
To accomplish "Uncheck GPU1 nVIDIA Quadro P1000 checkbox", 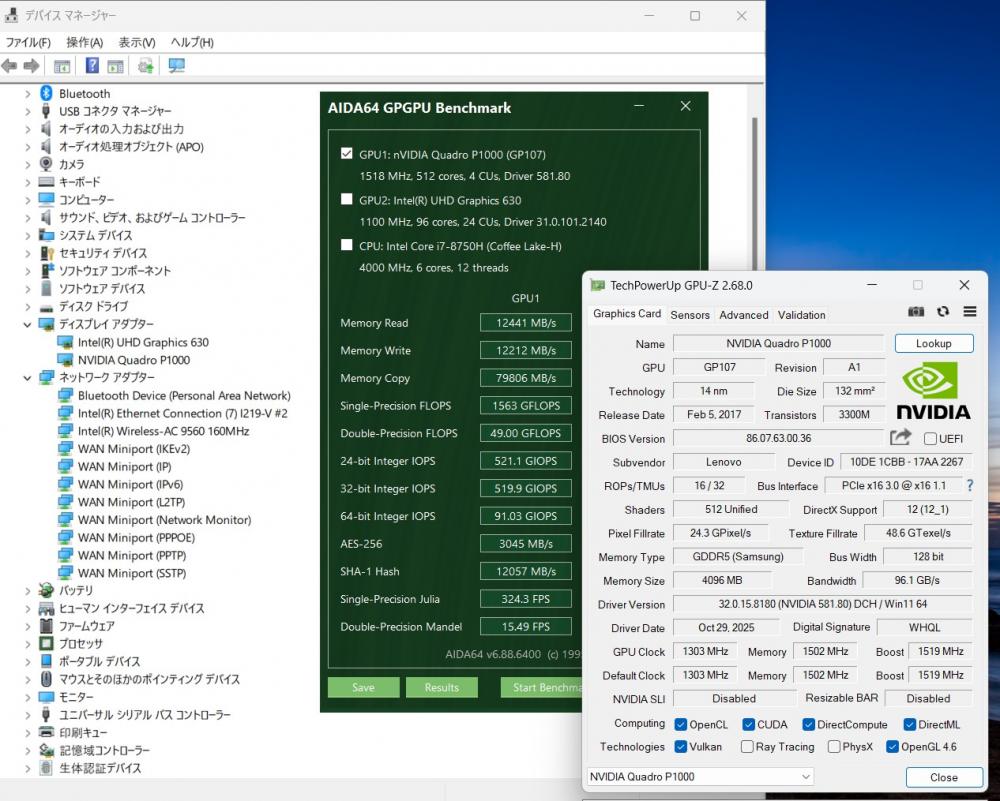I will pyautogui.click(x=347, y=154).
